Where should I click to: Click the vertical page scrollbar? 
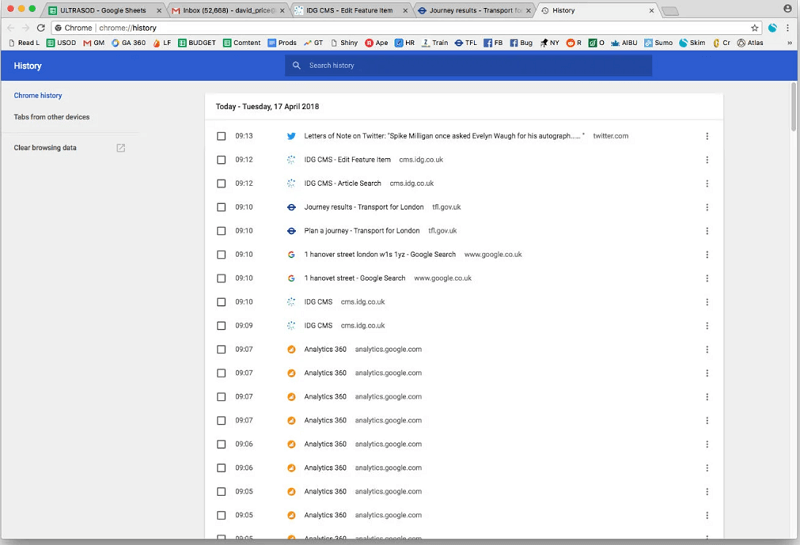click(793, 106)
